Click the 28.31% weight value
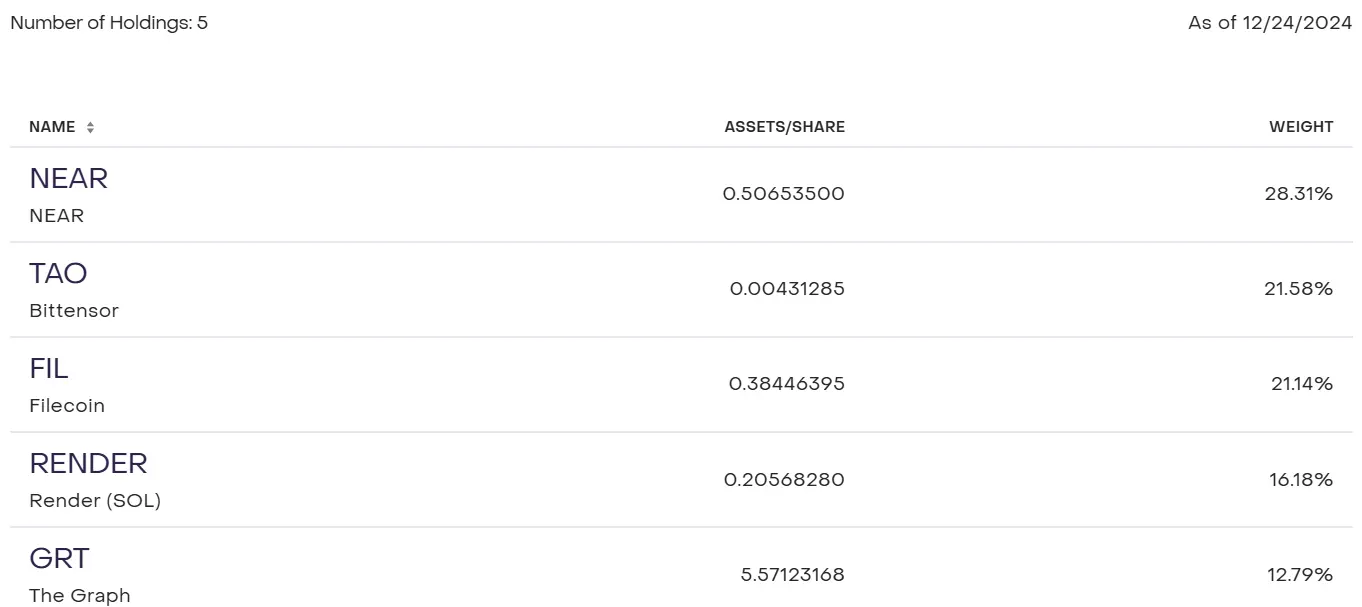Screen dimensions: 1362x607 1298,194
